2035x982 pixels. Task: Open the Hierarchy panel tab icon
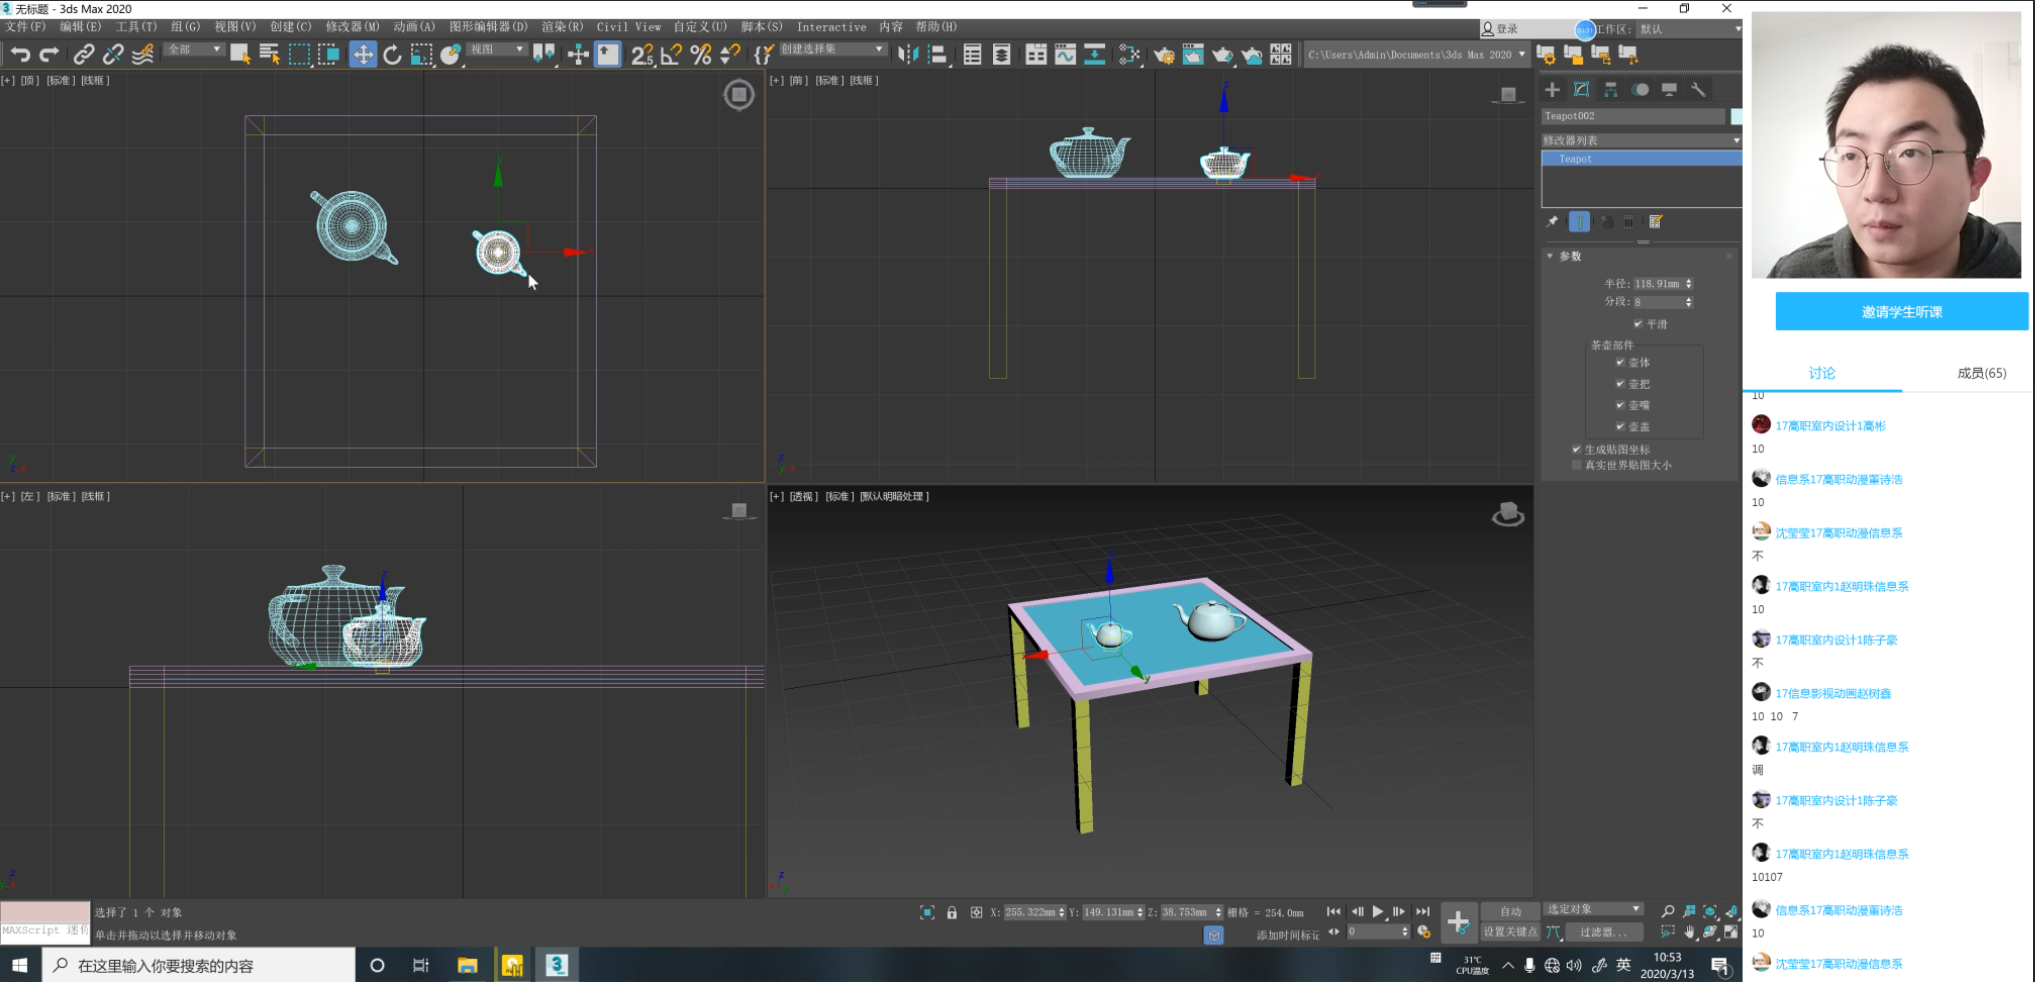(1610, 90)
